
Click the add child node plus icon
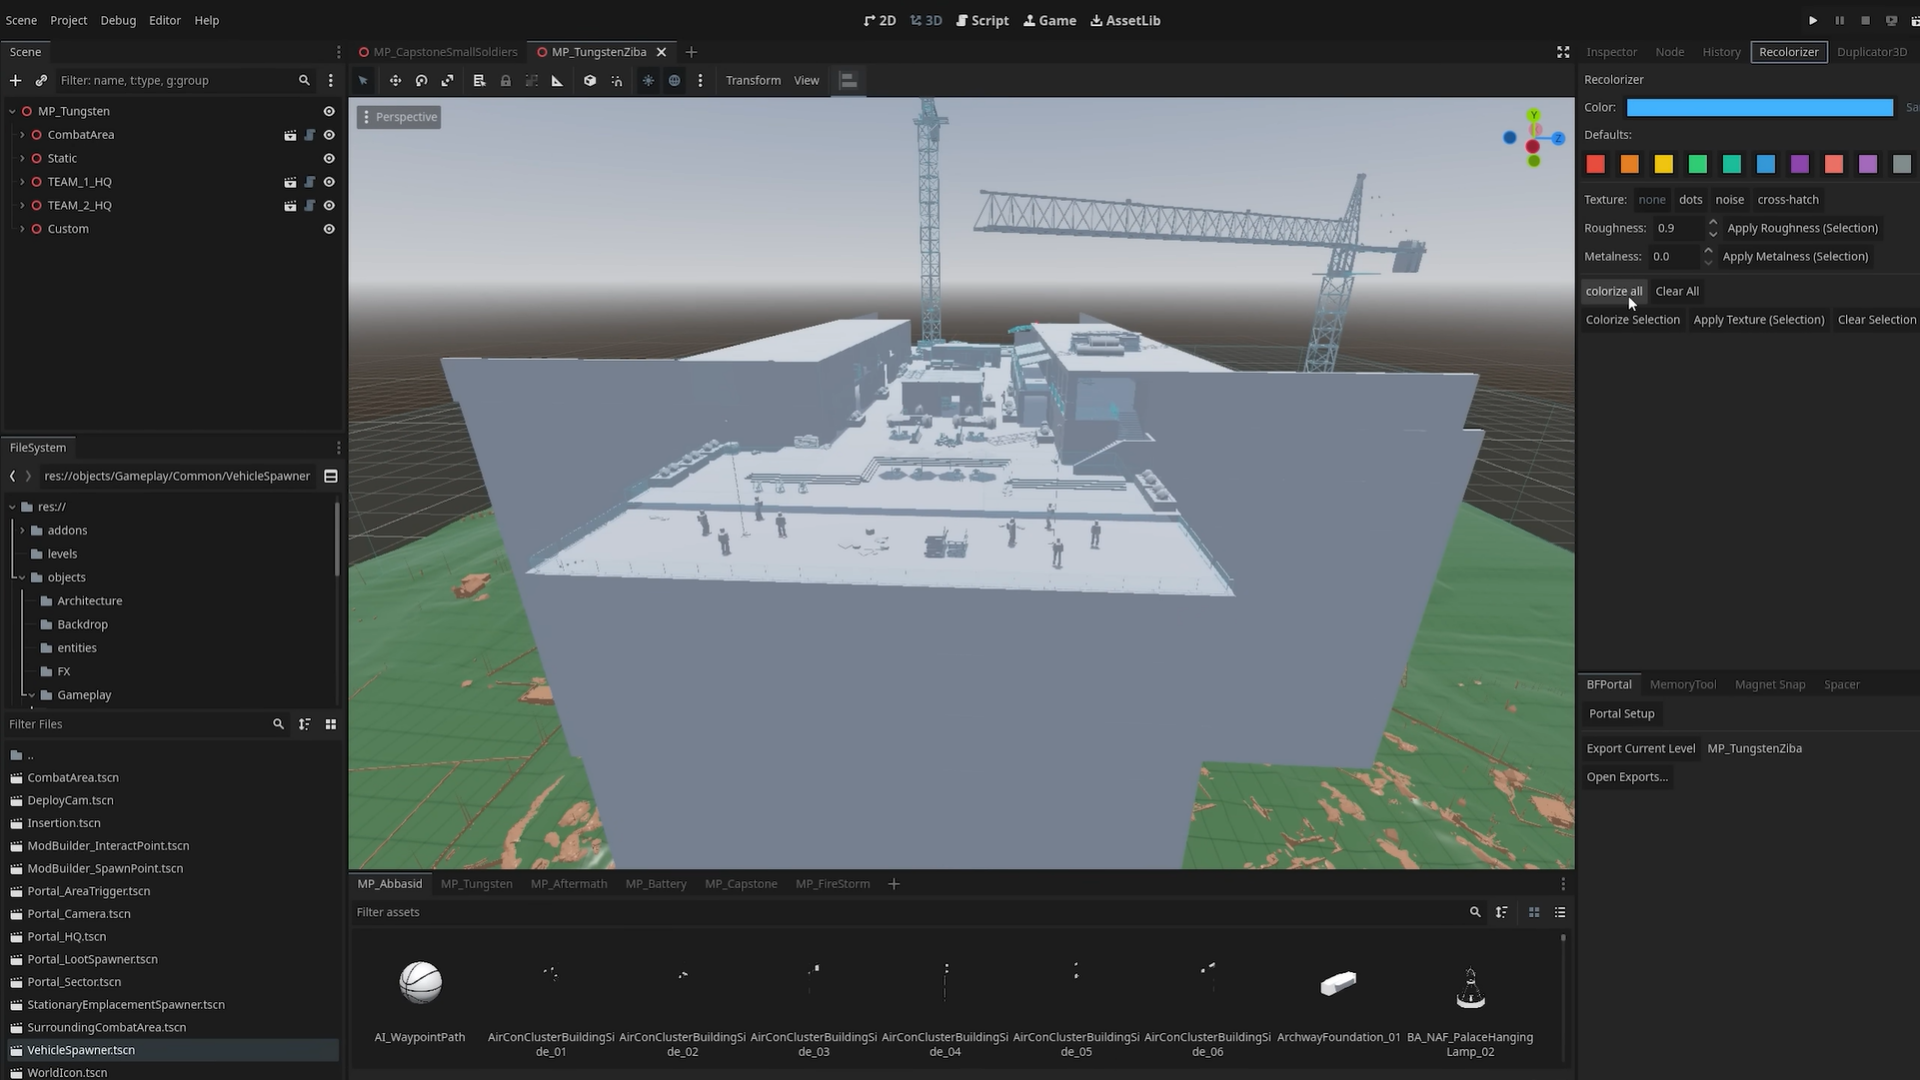point(15,80)
